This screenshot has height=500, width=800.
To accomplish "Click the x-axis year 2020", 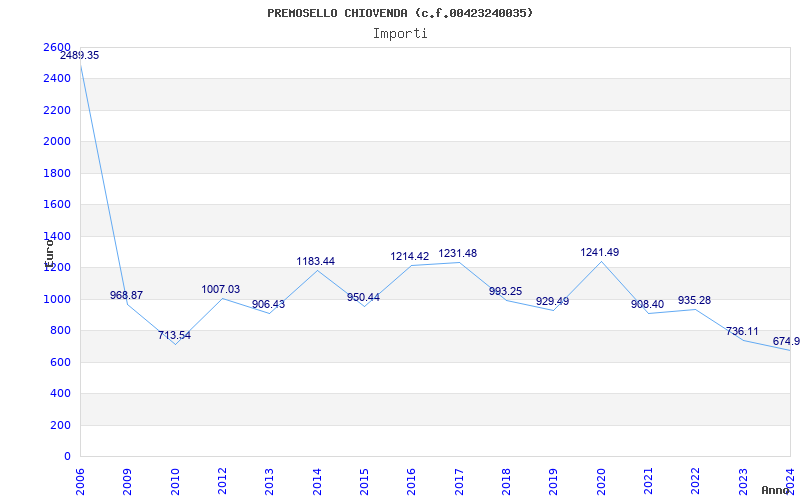I will tap(601, 482).
